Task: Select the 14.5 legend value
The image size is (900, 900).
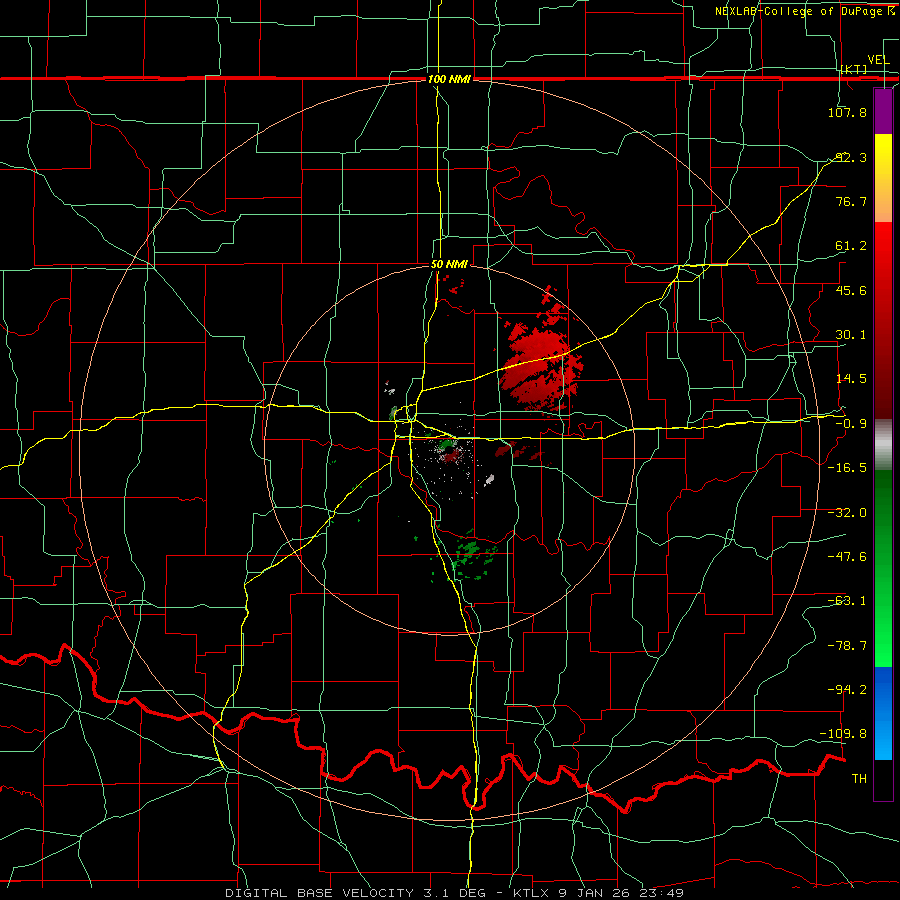Action: pyautogui.click(x=851, y=379)
